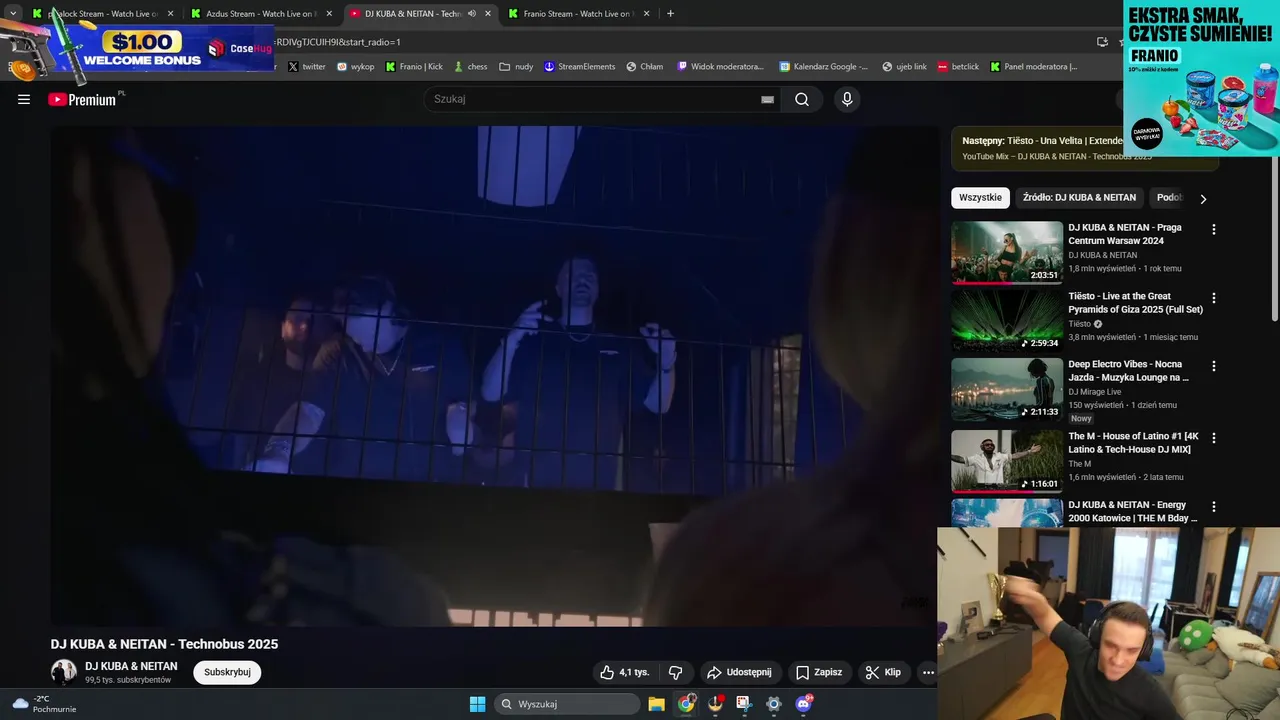Save video with Zapisz button

(819, 672)
